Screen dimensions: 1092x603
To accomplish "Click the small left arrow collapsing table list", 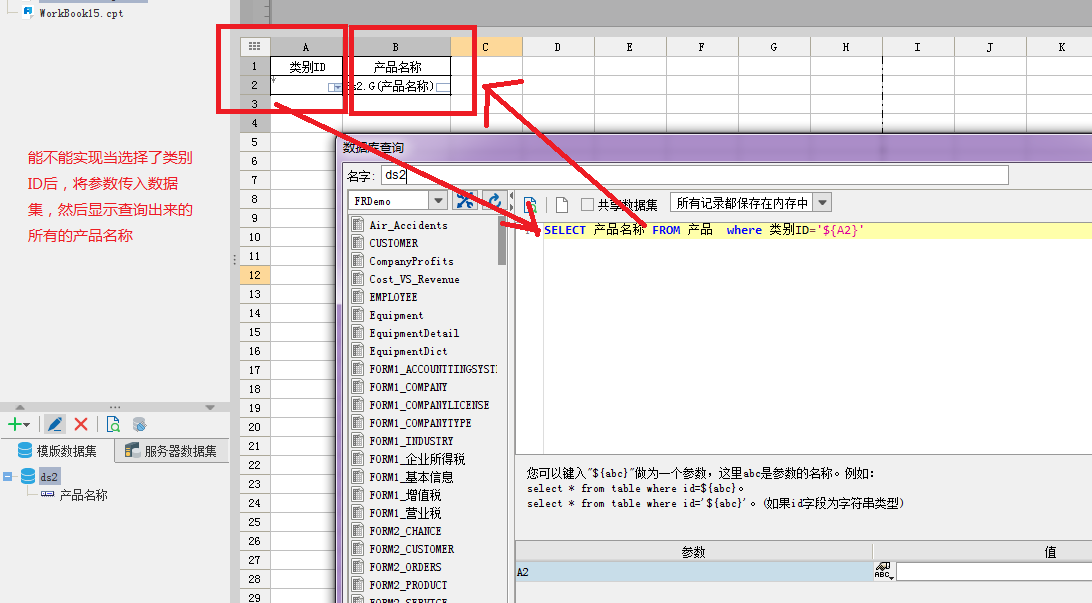I will point(512,196).
